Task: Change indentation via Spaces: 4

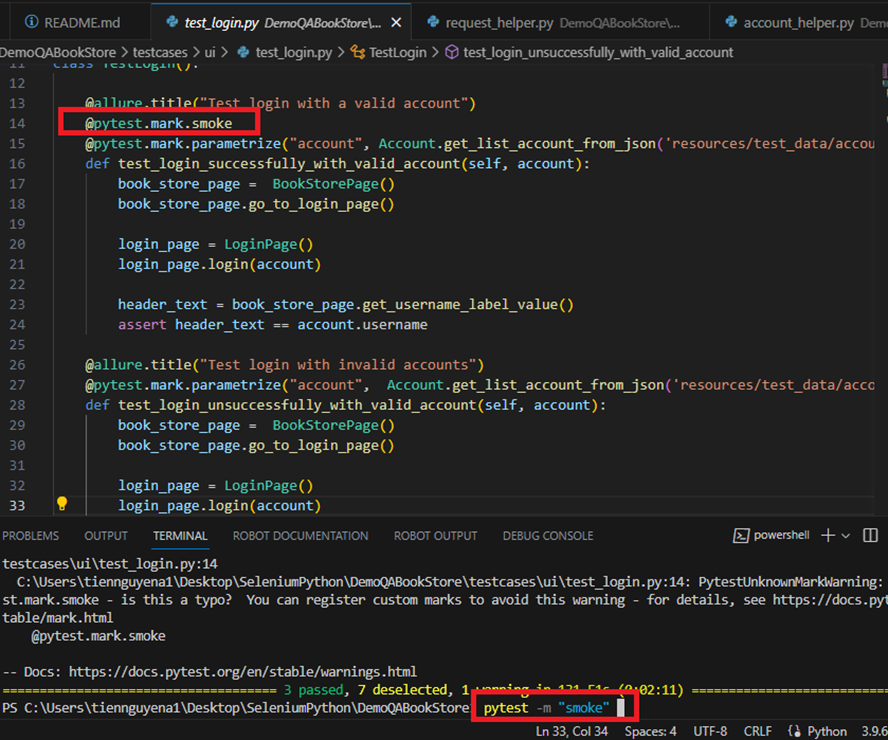Action: [x=650, y=731]
